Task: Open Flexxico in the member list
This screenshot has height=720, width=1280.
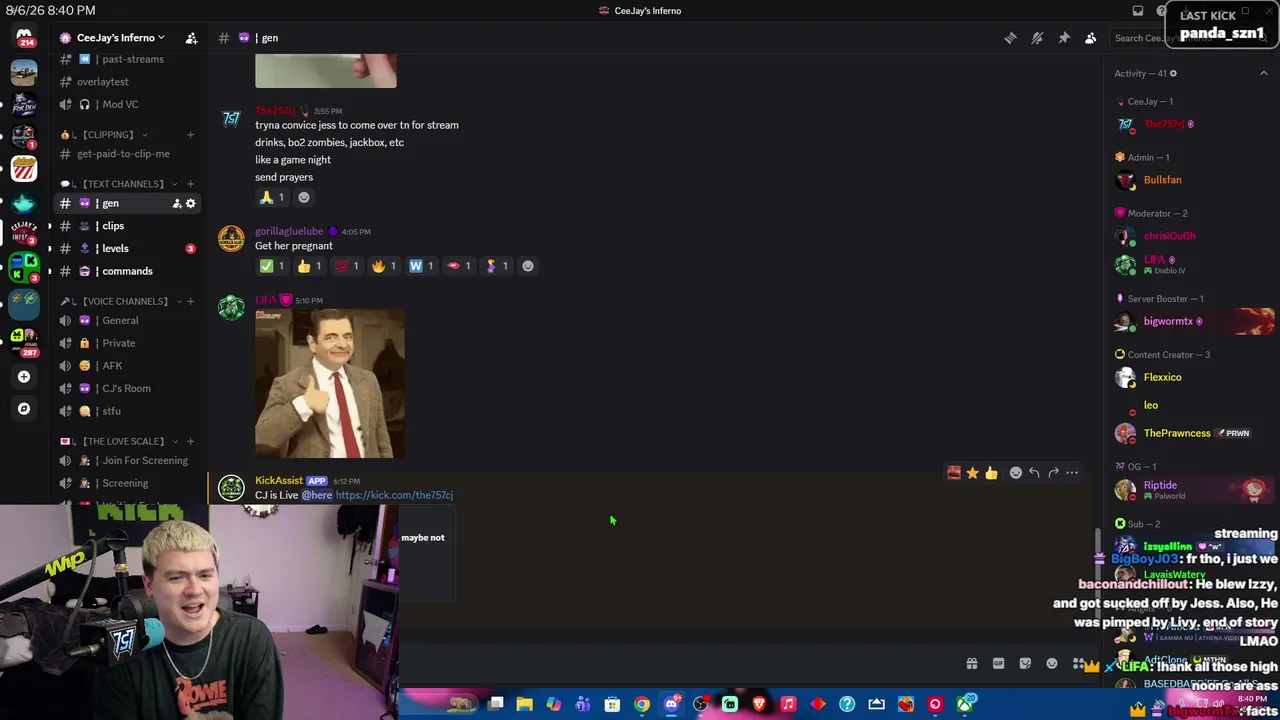Action: click(1162, 378)
